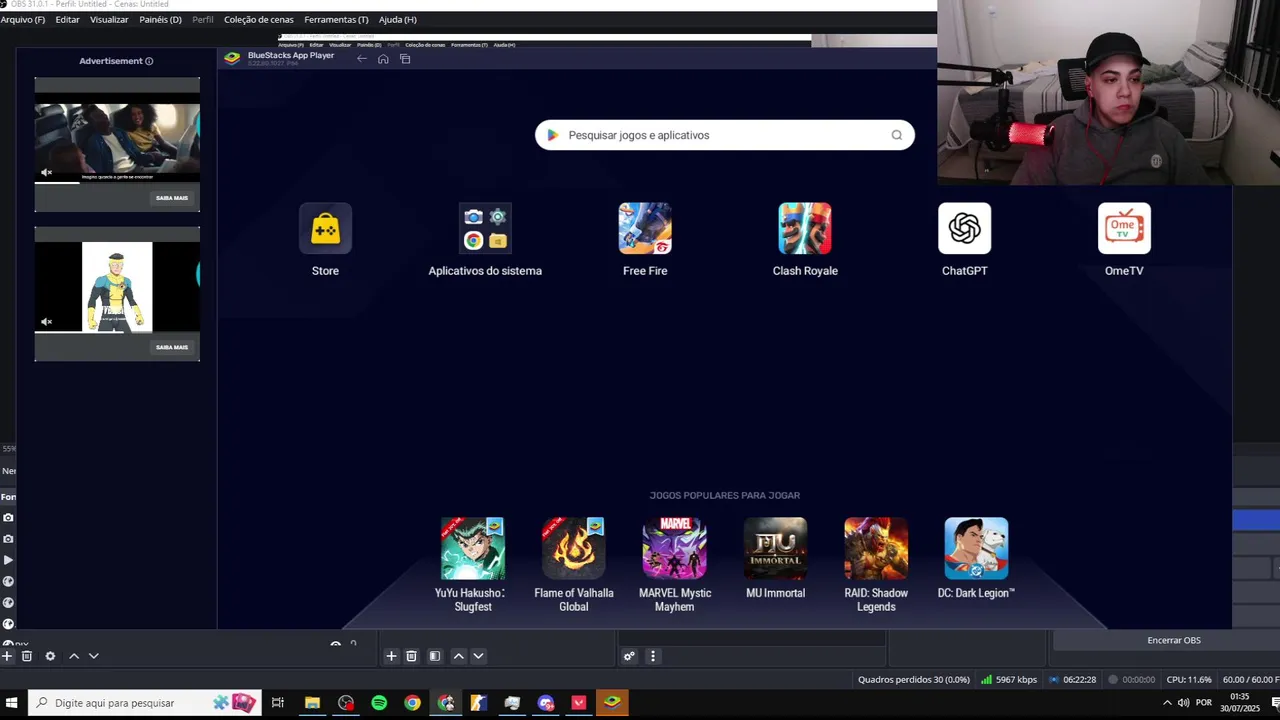This screenshot has height=720, width=1280.
Task: Select the MU Immortal game icon
Action: point(775,548)
